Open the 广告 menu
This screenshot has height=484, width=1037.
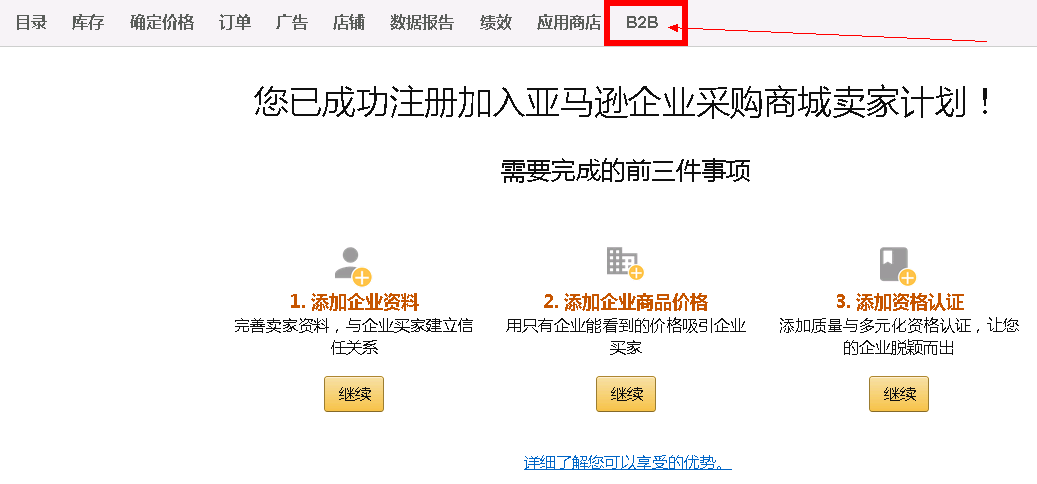click(292, 22)
